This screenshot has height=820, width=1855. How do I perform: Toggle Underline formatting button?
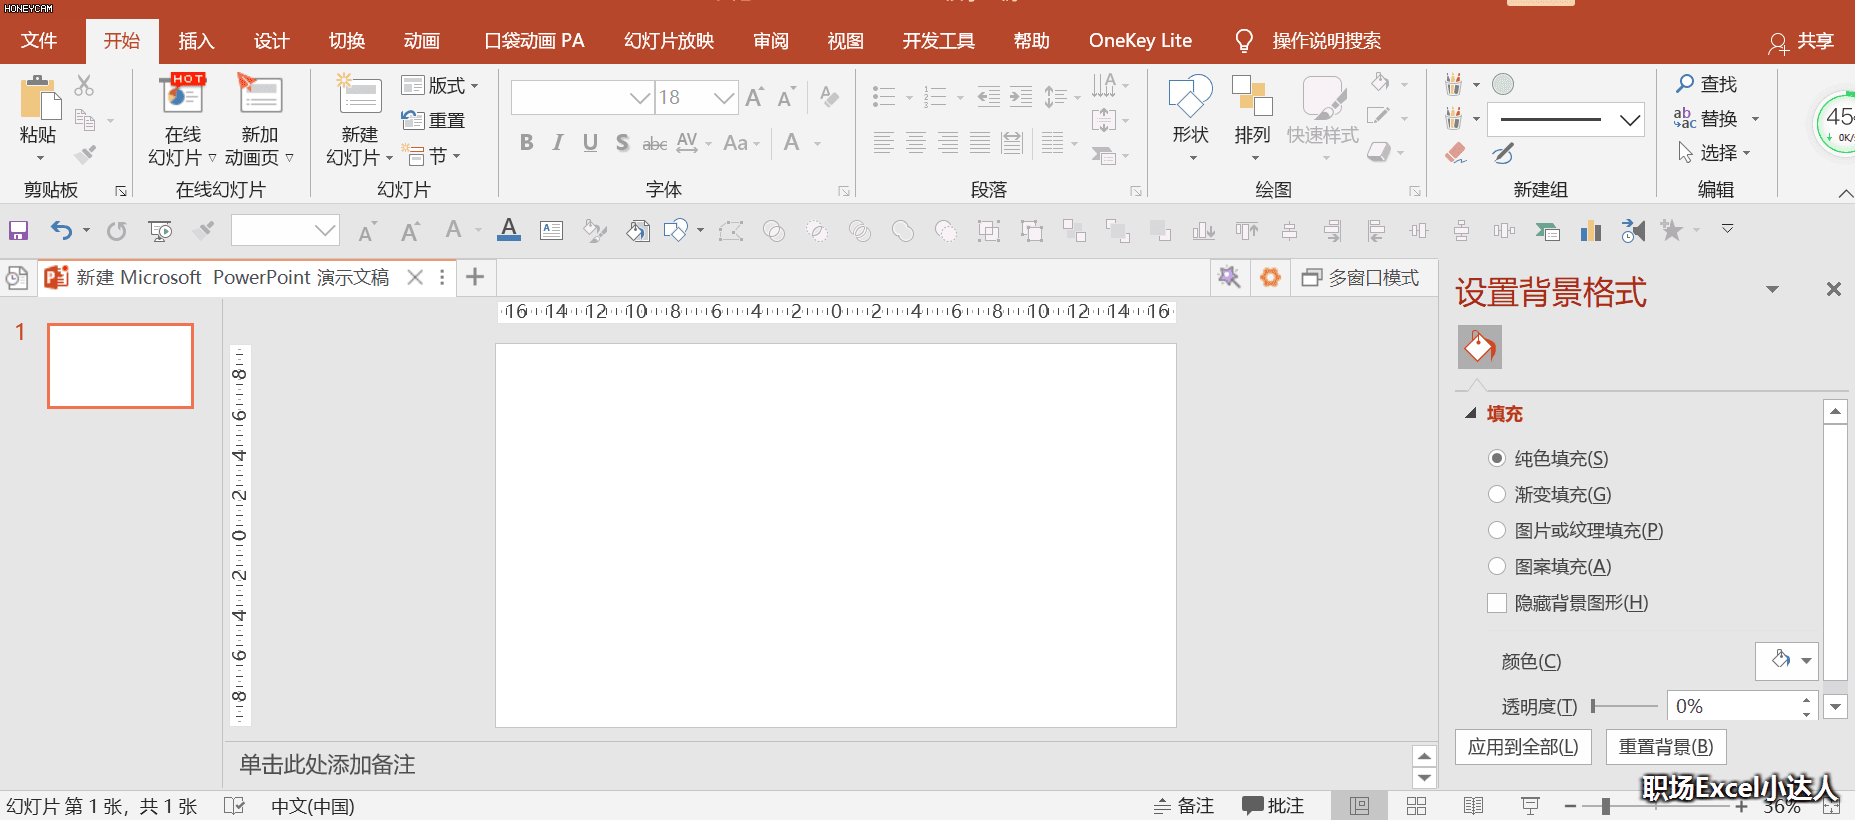590,143
